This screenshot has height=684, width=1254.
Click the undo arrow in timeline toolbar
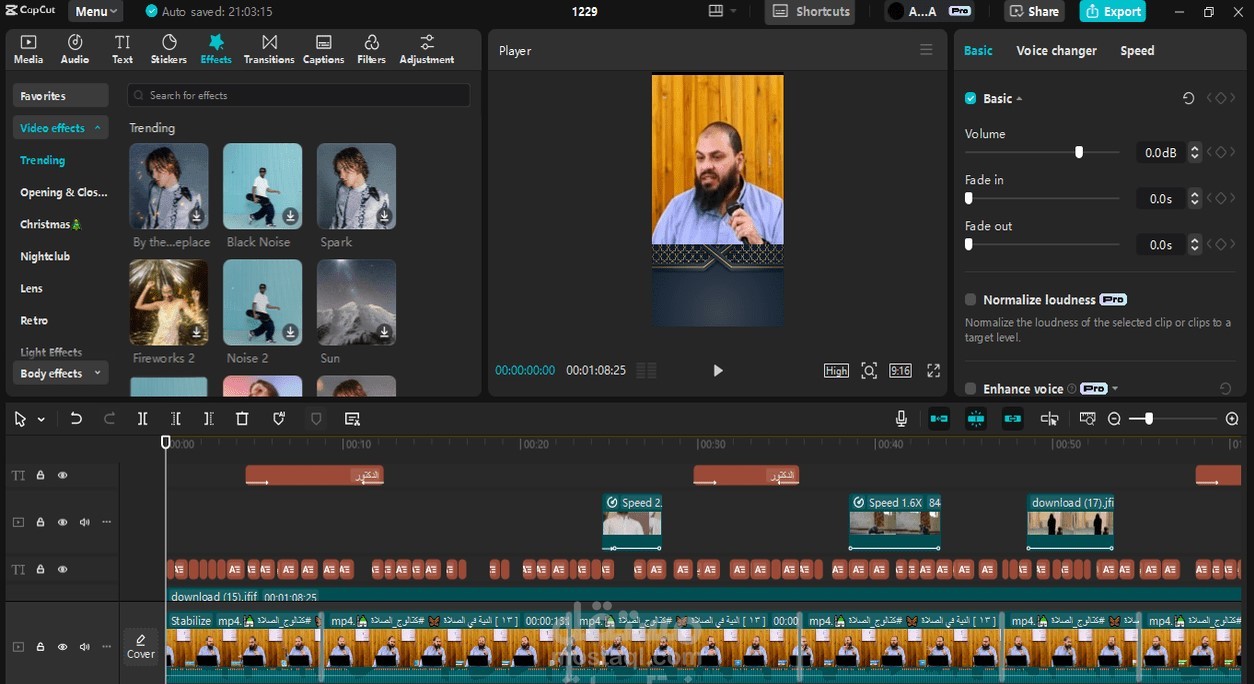pyautogui.click(x=76, y=419)
